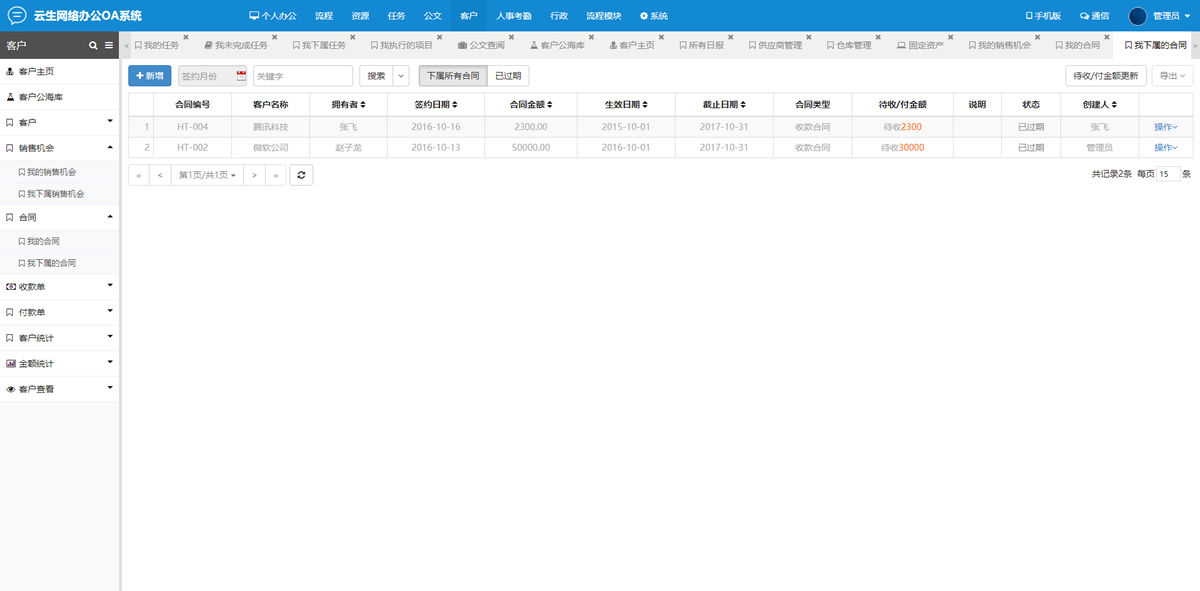Image resolution: width=1200 pixels, height=591 pixels.
Task: Switch to the 我的合同 tab
Action: coord(1080,45)
